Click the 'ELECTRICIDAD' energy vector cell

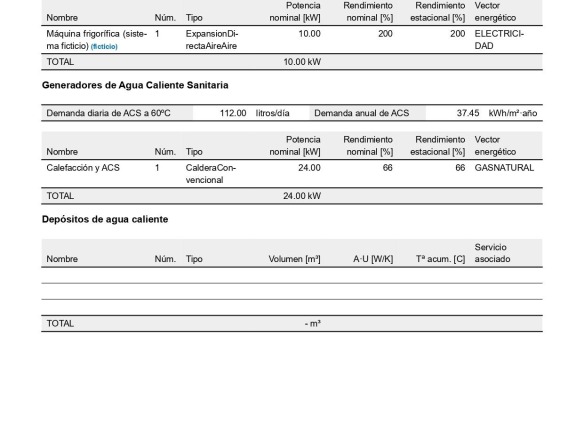click(x=499, y=40)
